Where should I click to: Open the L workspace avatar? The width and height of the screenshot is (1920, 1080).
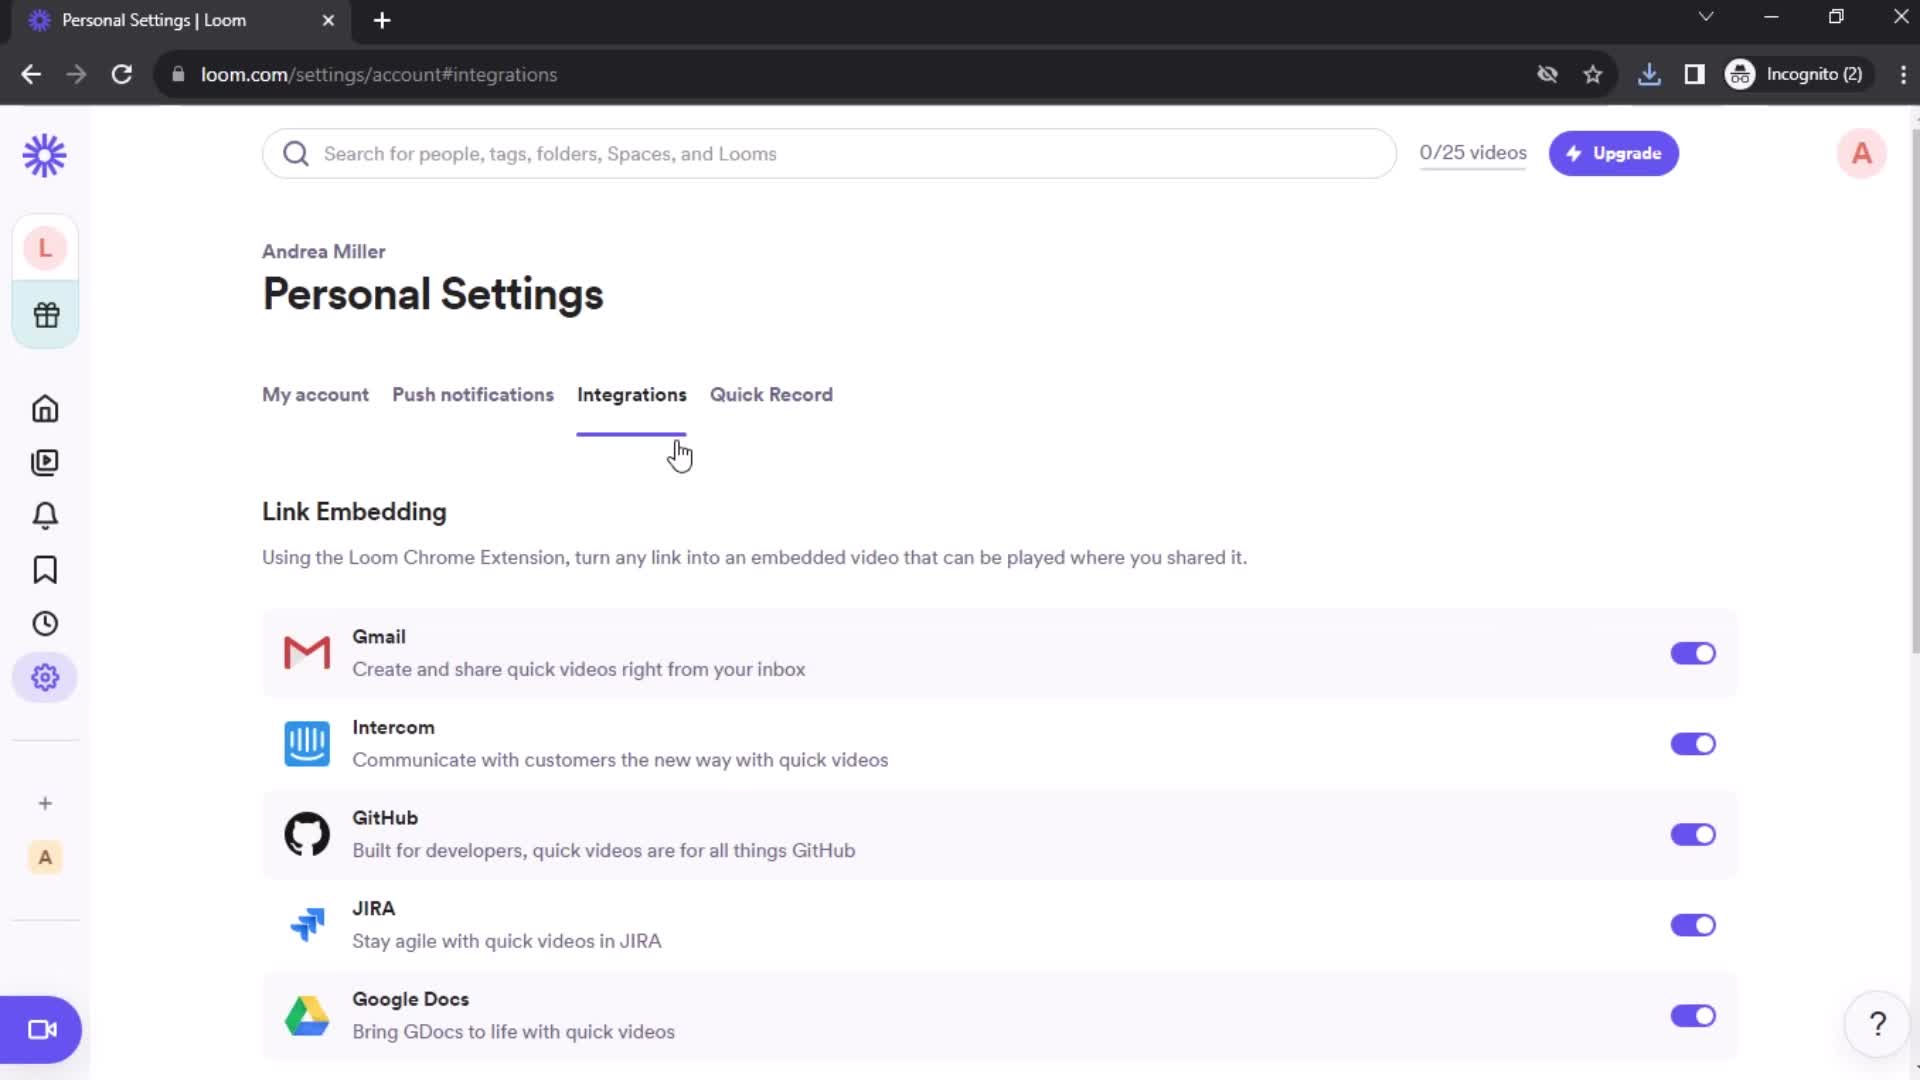(45, 248)
